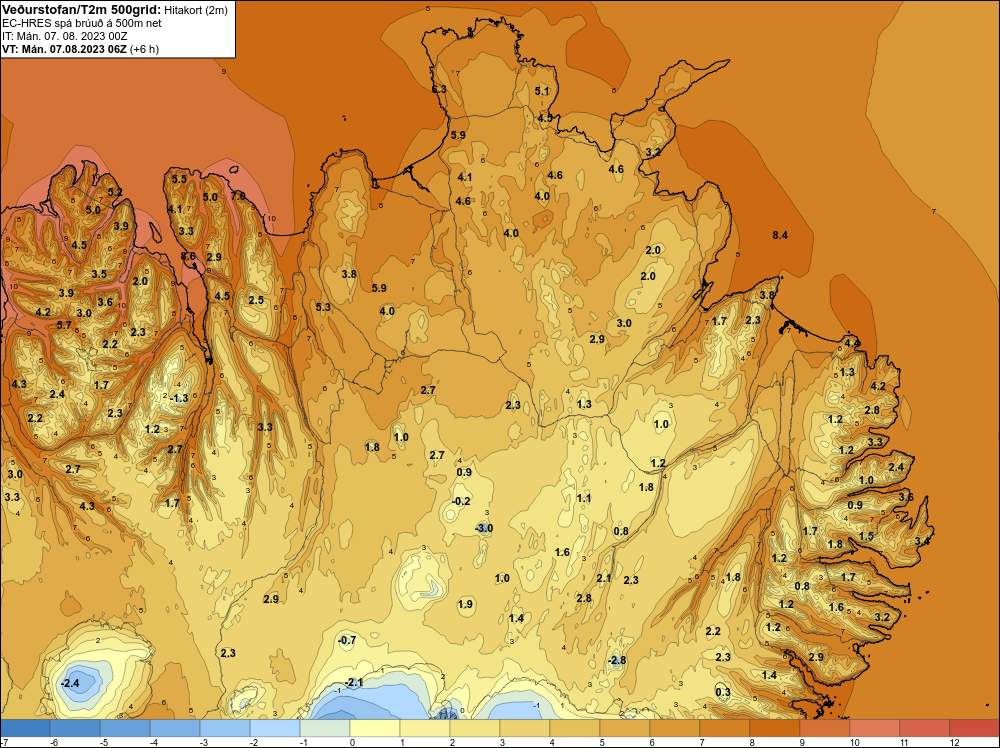This screenshot has width=1000, height=748.
Task: Select the 'IT: Mán. 07. 08. 2023 00Z' line
Action: pos(64,36)
